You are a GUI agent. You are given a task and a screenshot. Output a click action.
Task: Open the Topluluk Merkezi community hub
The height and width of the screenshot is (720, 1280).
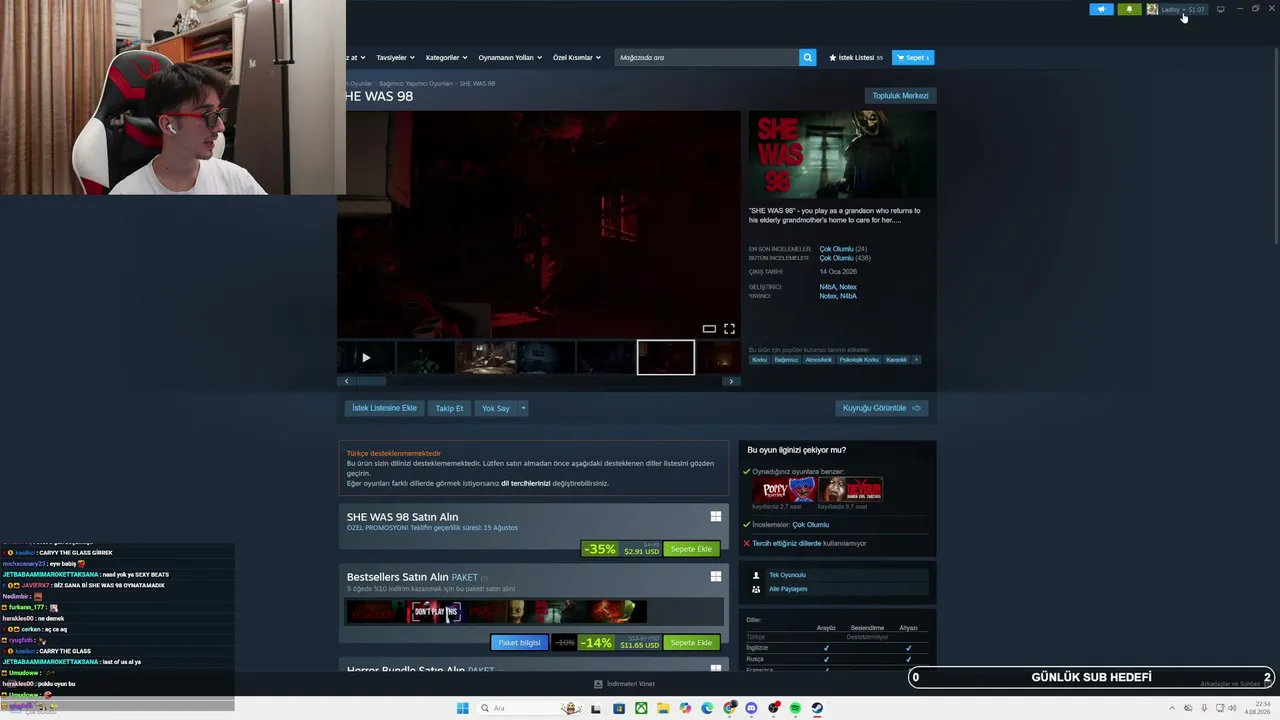[x=900, y=96]
